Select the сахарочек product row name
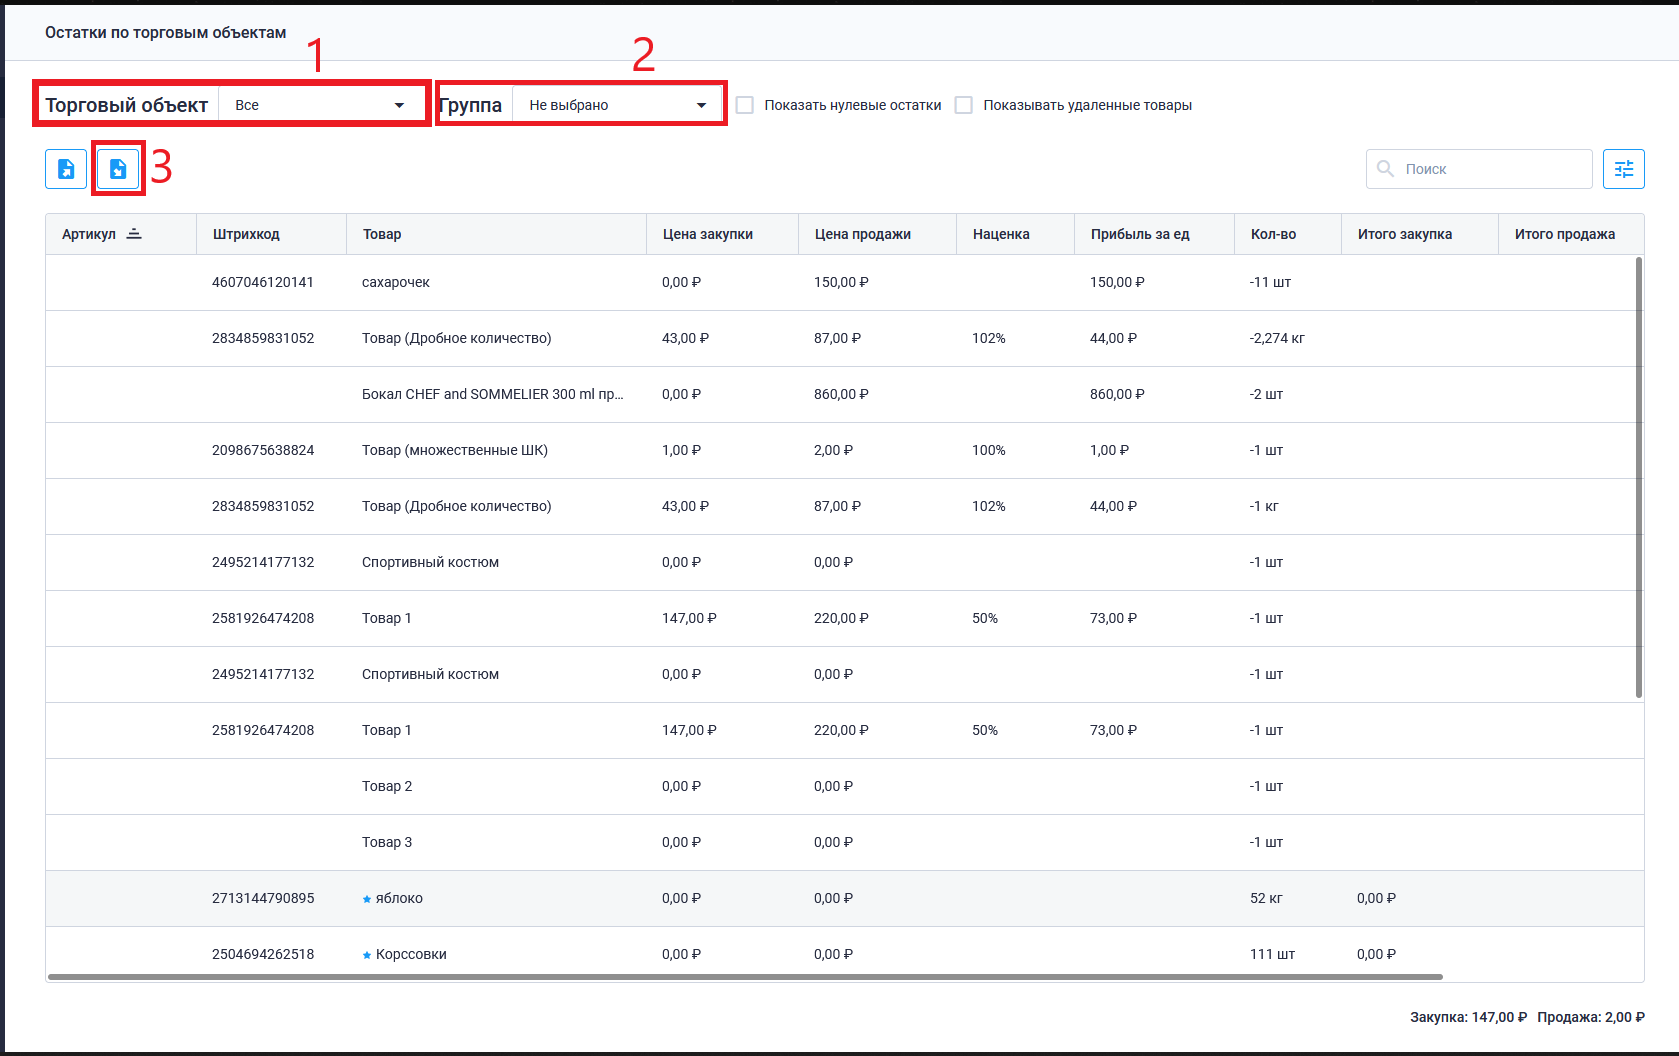This screenshot has width=1679, height=1056. (x=396, y=282)
